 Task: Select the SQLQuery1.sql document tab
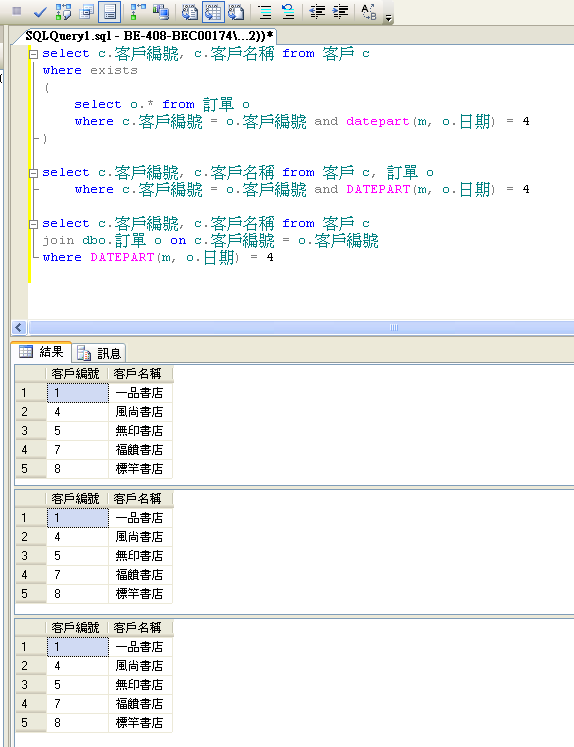149,36
